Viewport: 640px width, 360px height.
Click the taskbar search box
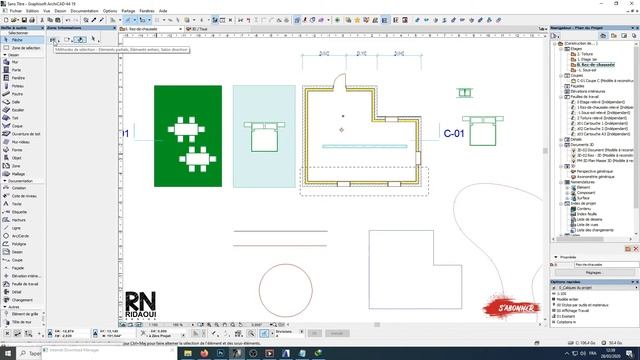(x=29, y=353)
